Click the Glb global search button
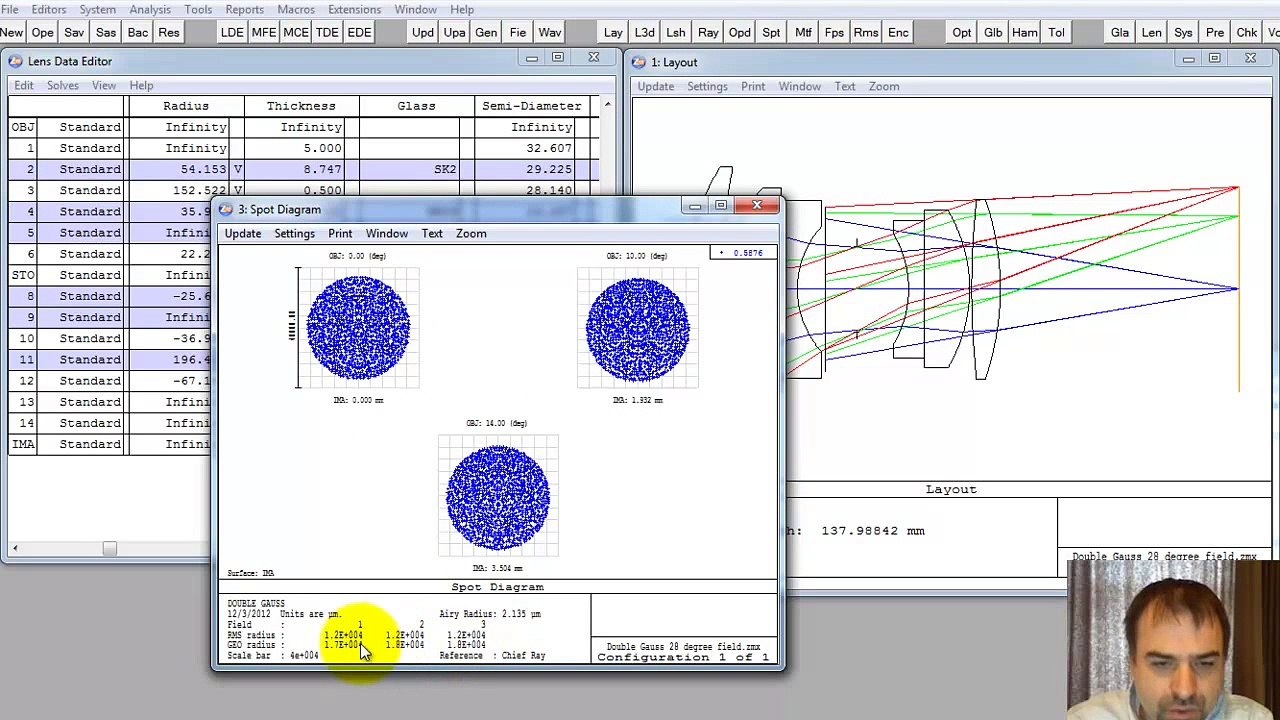The image size is (1280, 720). 993,32
